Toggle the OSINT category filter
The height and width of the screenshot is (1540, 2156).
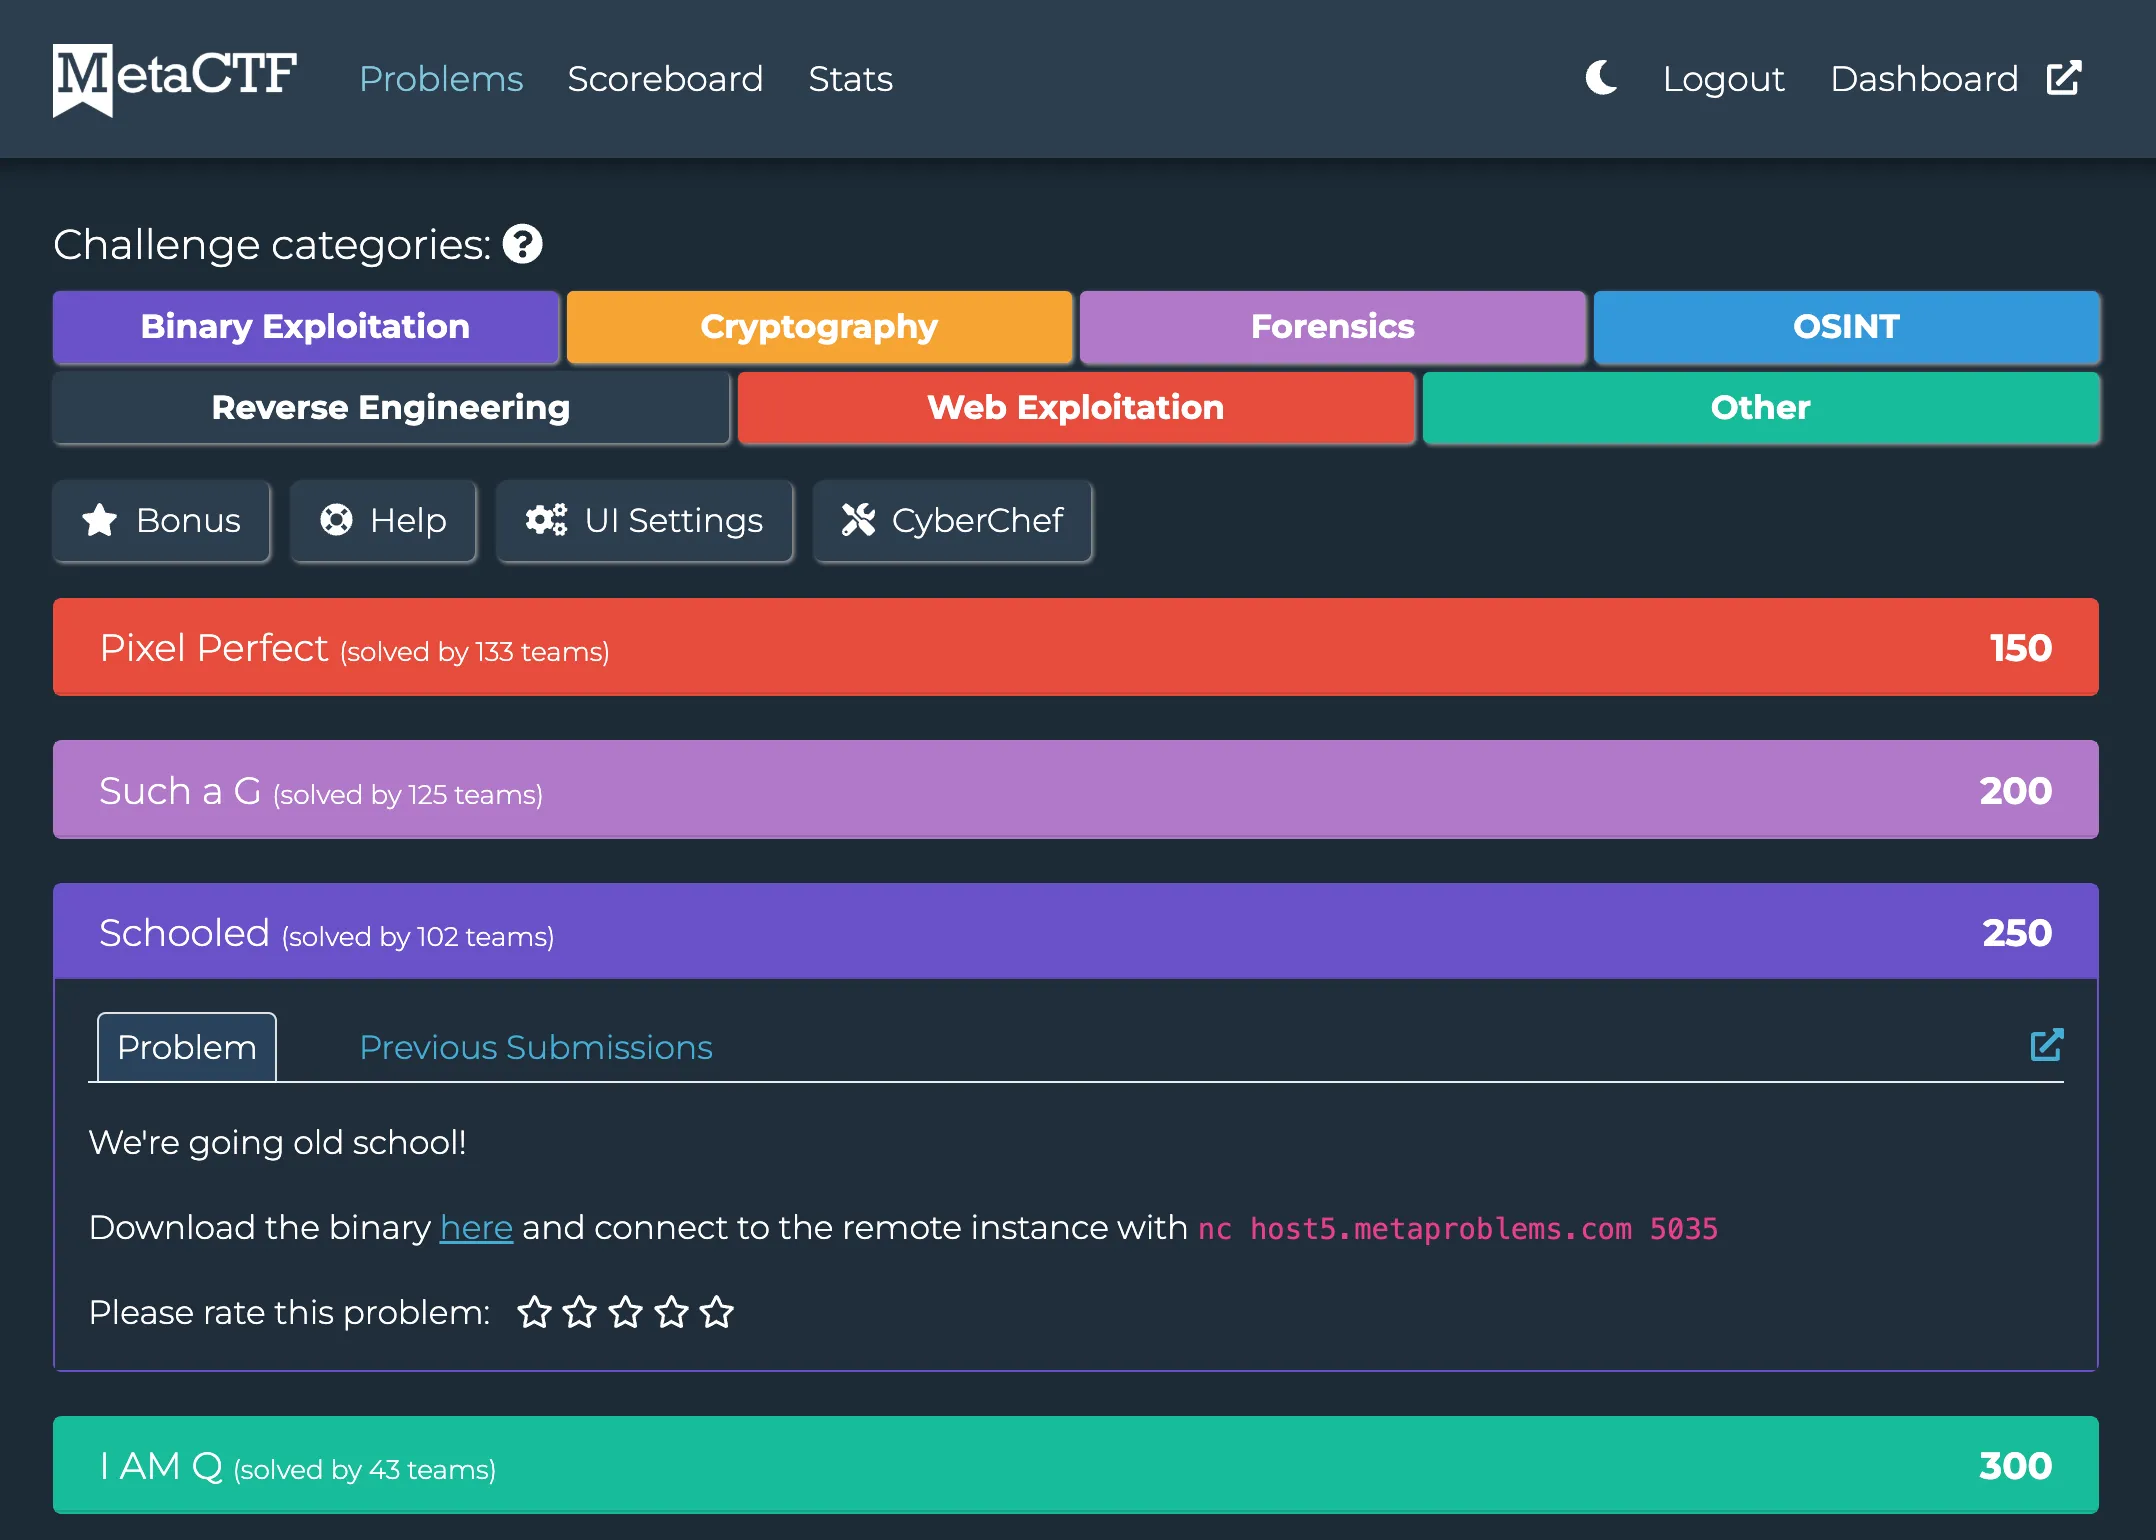coord(1845,327)
